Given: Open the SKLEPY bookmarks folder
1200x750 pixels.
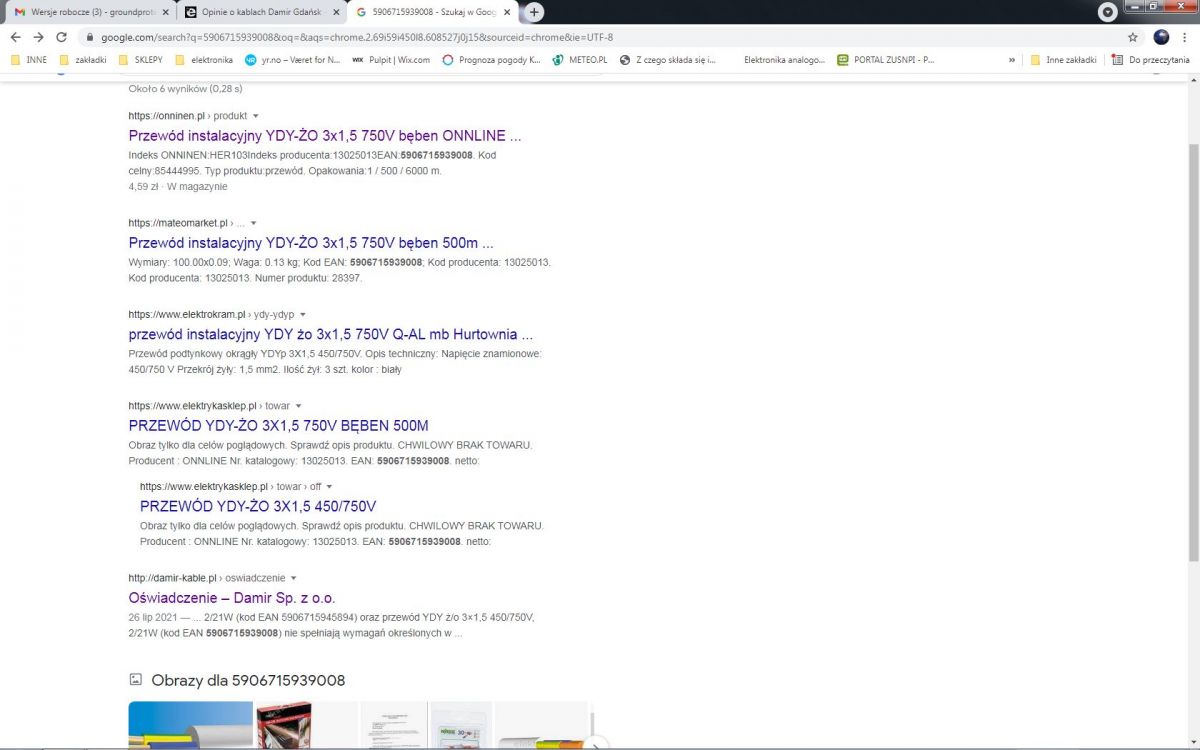Looking at the screenshot, I should click(x=140, y=60).
